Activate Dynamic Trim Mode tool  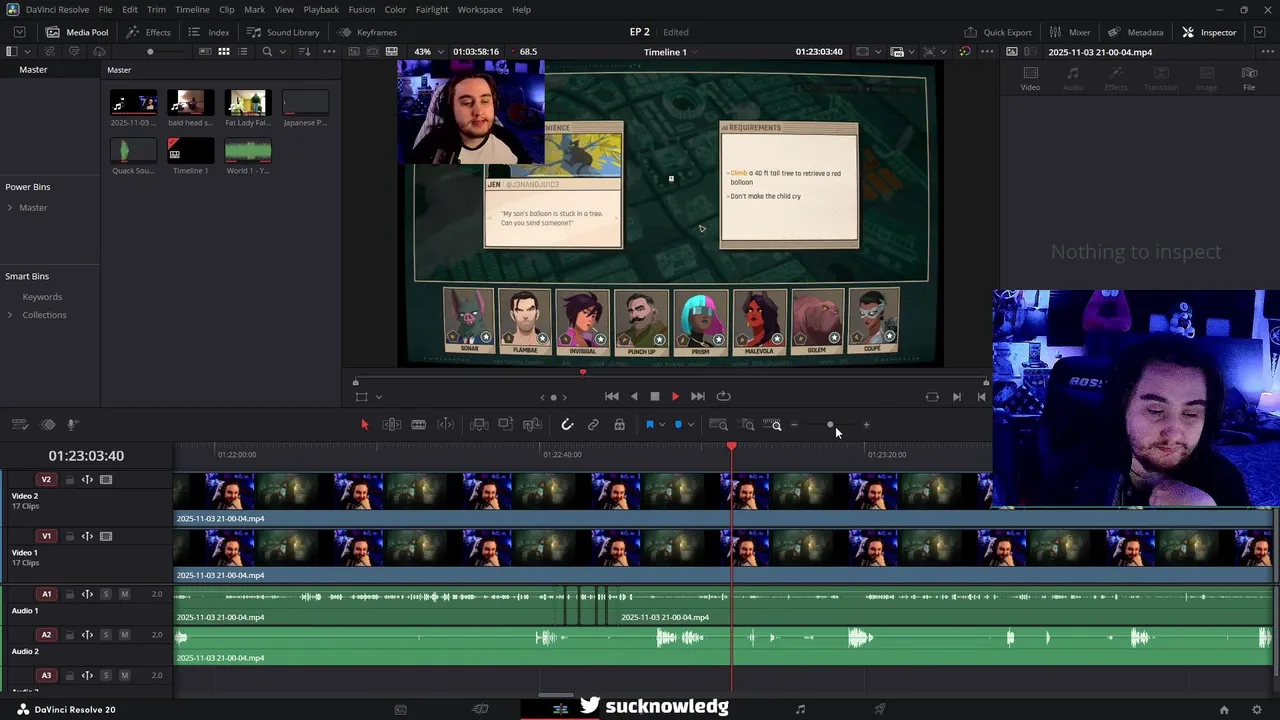point(419,425)
